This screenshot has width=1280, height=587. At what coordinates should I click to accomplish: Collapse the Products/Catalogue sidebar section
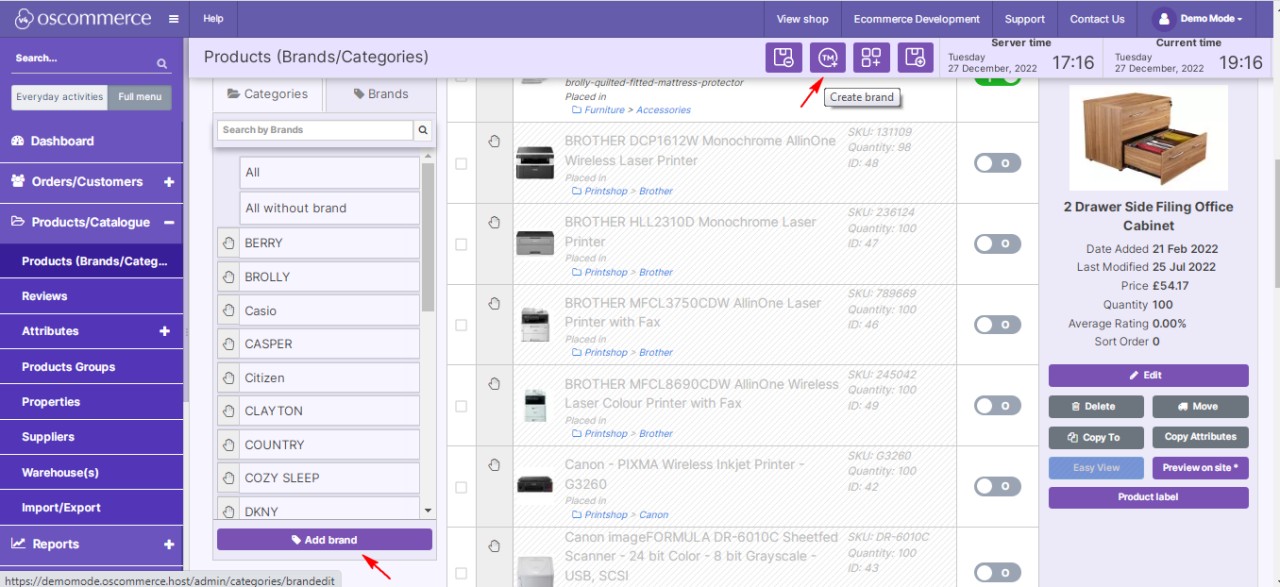point(168,222)
